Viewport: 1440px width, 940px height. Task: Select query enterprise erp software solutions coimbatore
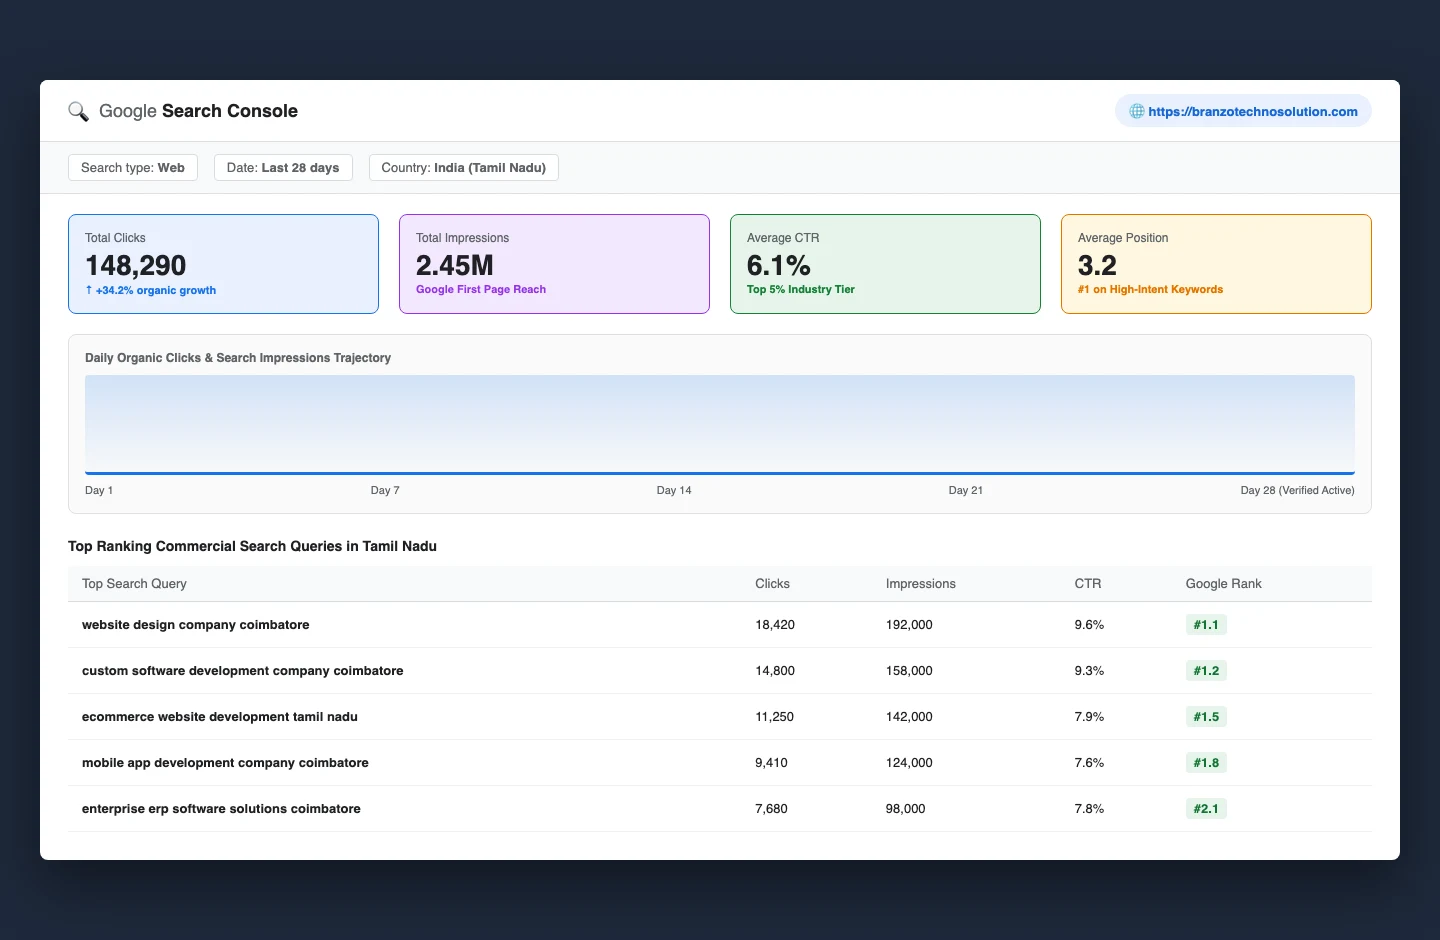pyautogui.click(x=221, y=809)
